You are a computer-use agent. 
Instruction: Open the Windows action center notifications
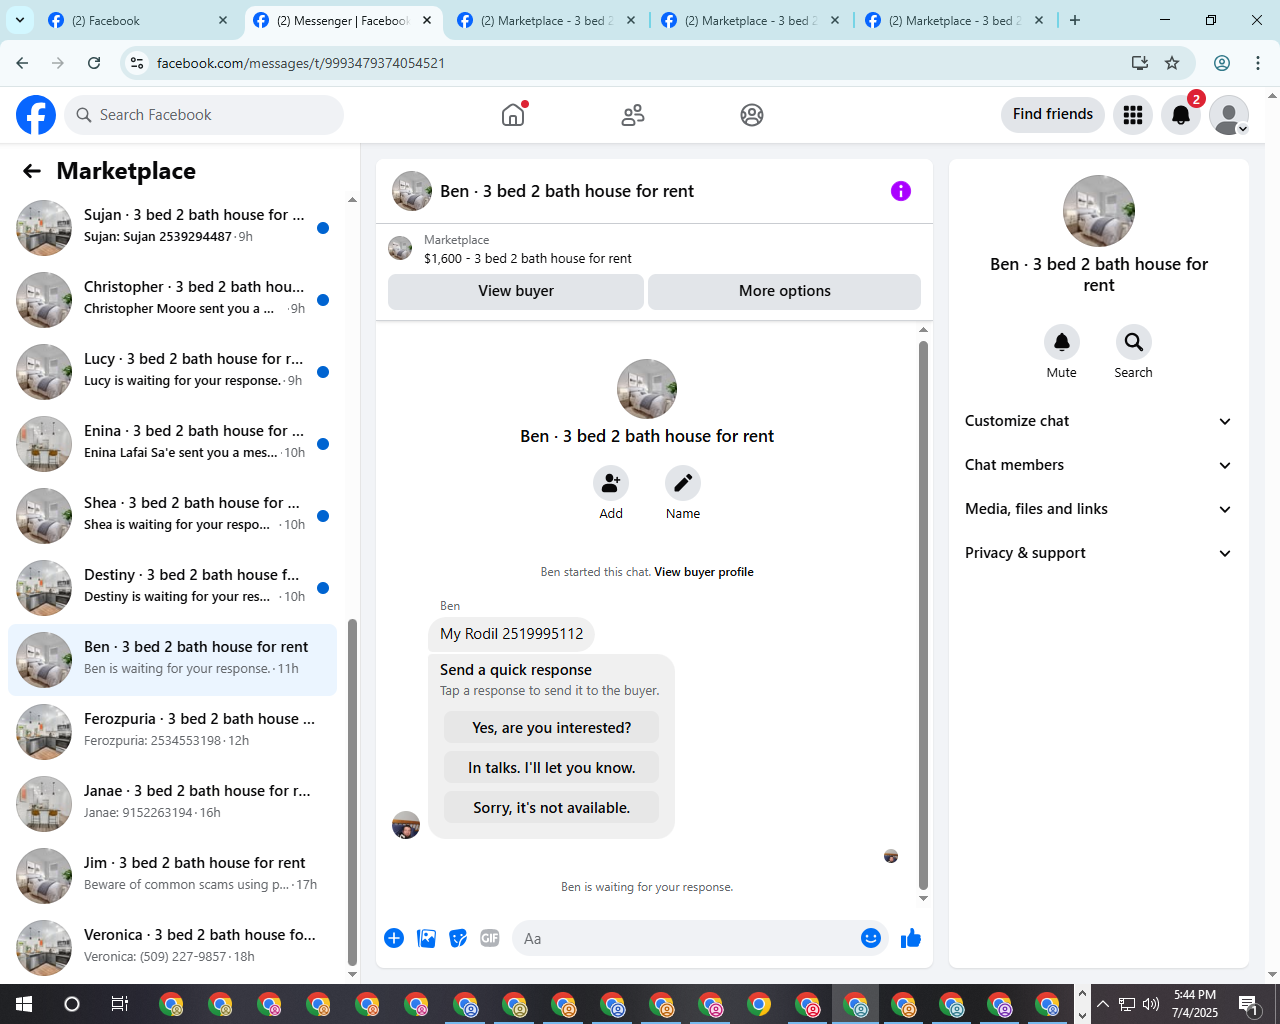pyautogui.click(x=1249, y=1004)
